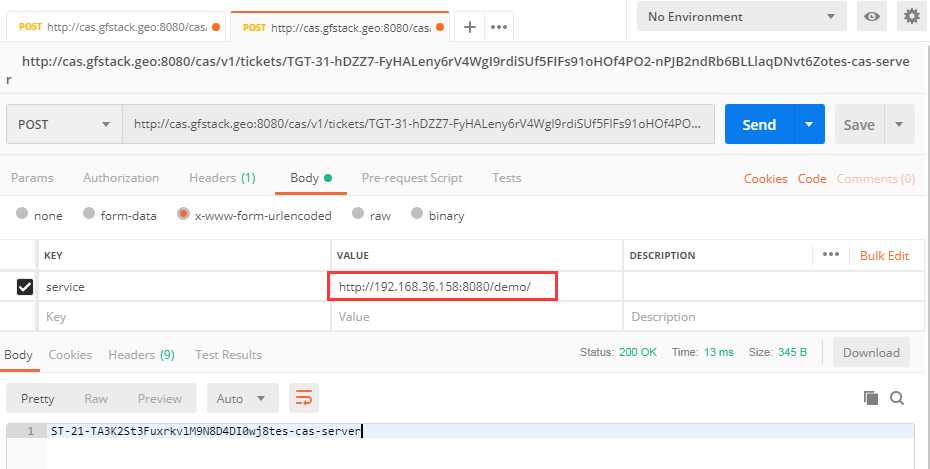Viewport: 930px width, 469px height.
Task: Open the manage environments gear icon
Action: pyautogui.click(x=911, y=17)
